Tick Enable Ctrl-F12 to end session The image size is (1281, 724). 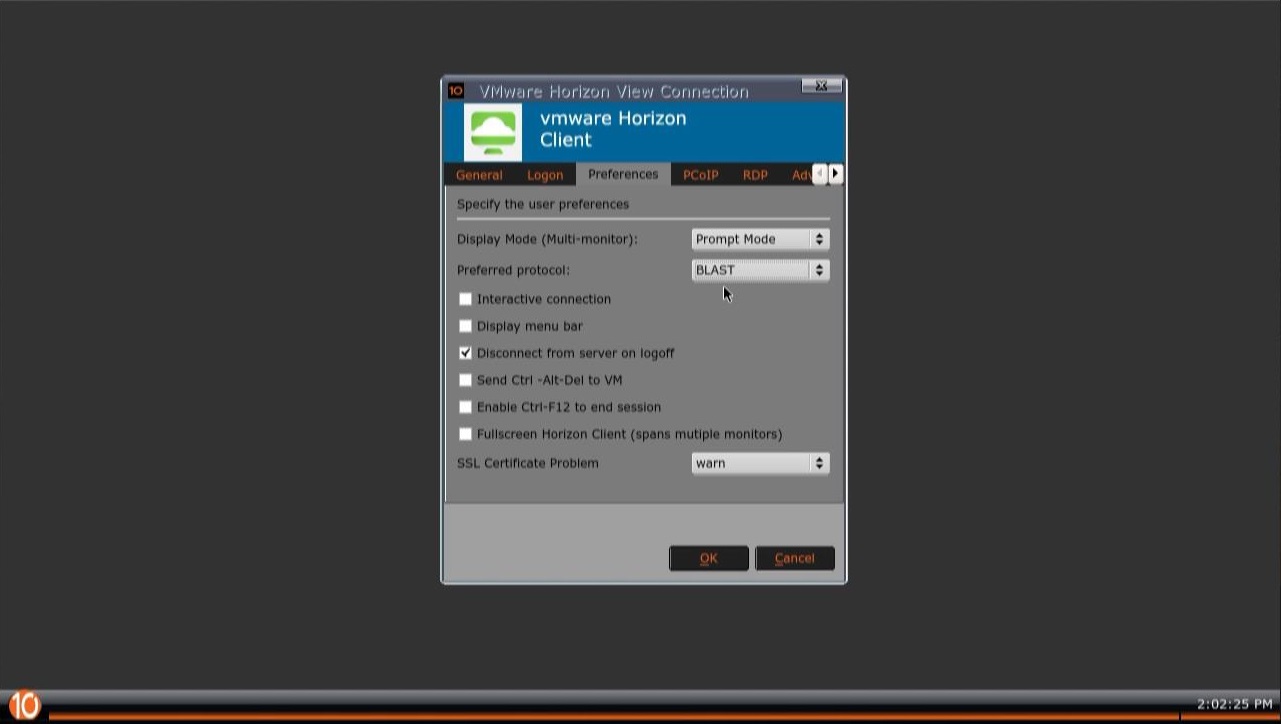pos(465,407)
